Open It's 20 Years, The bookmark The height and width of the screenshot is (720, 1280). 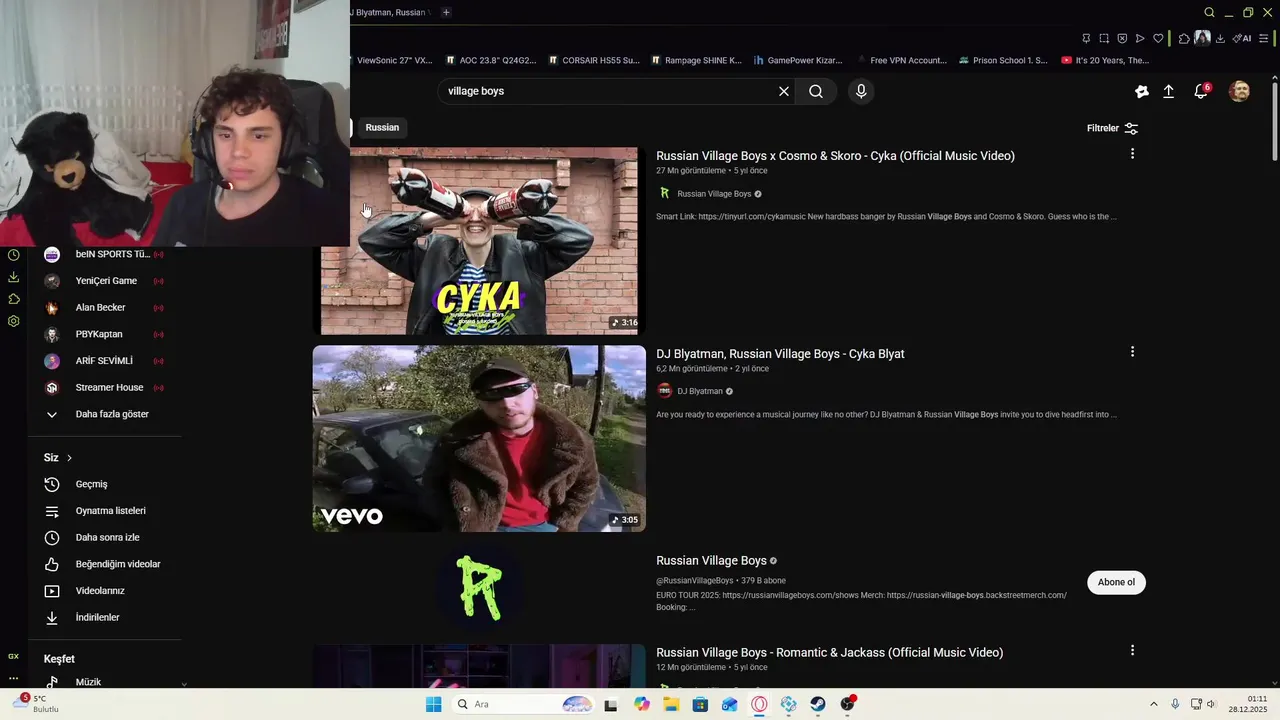tap(1105, 60)
